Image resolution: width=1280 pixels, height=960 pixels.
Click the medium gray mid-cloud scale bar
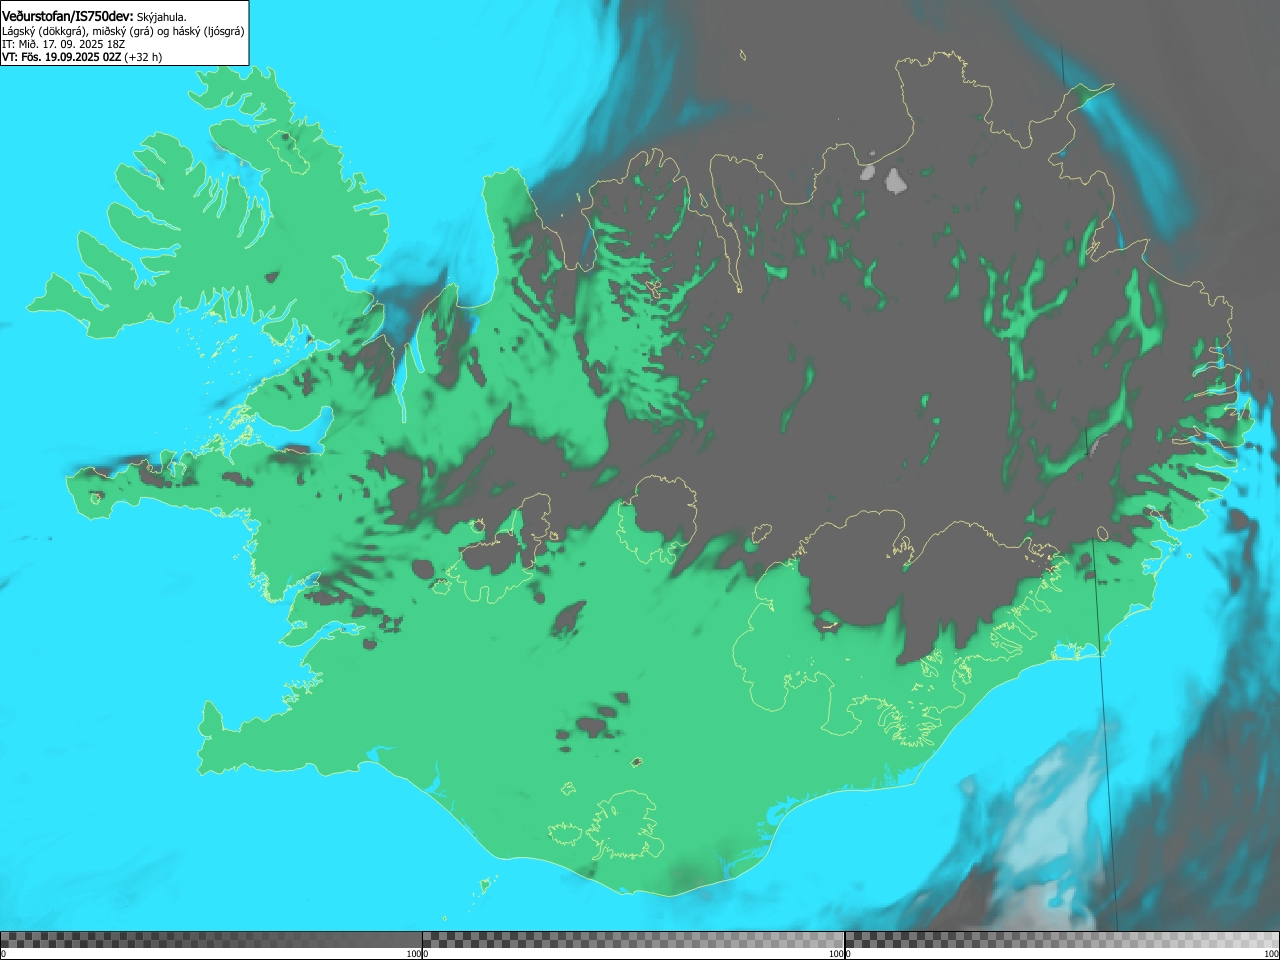[634, 940]
